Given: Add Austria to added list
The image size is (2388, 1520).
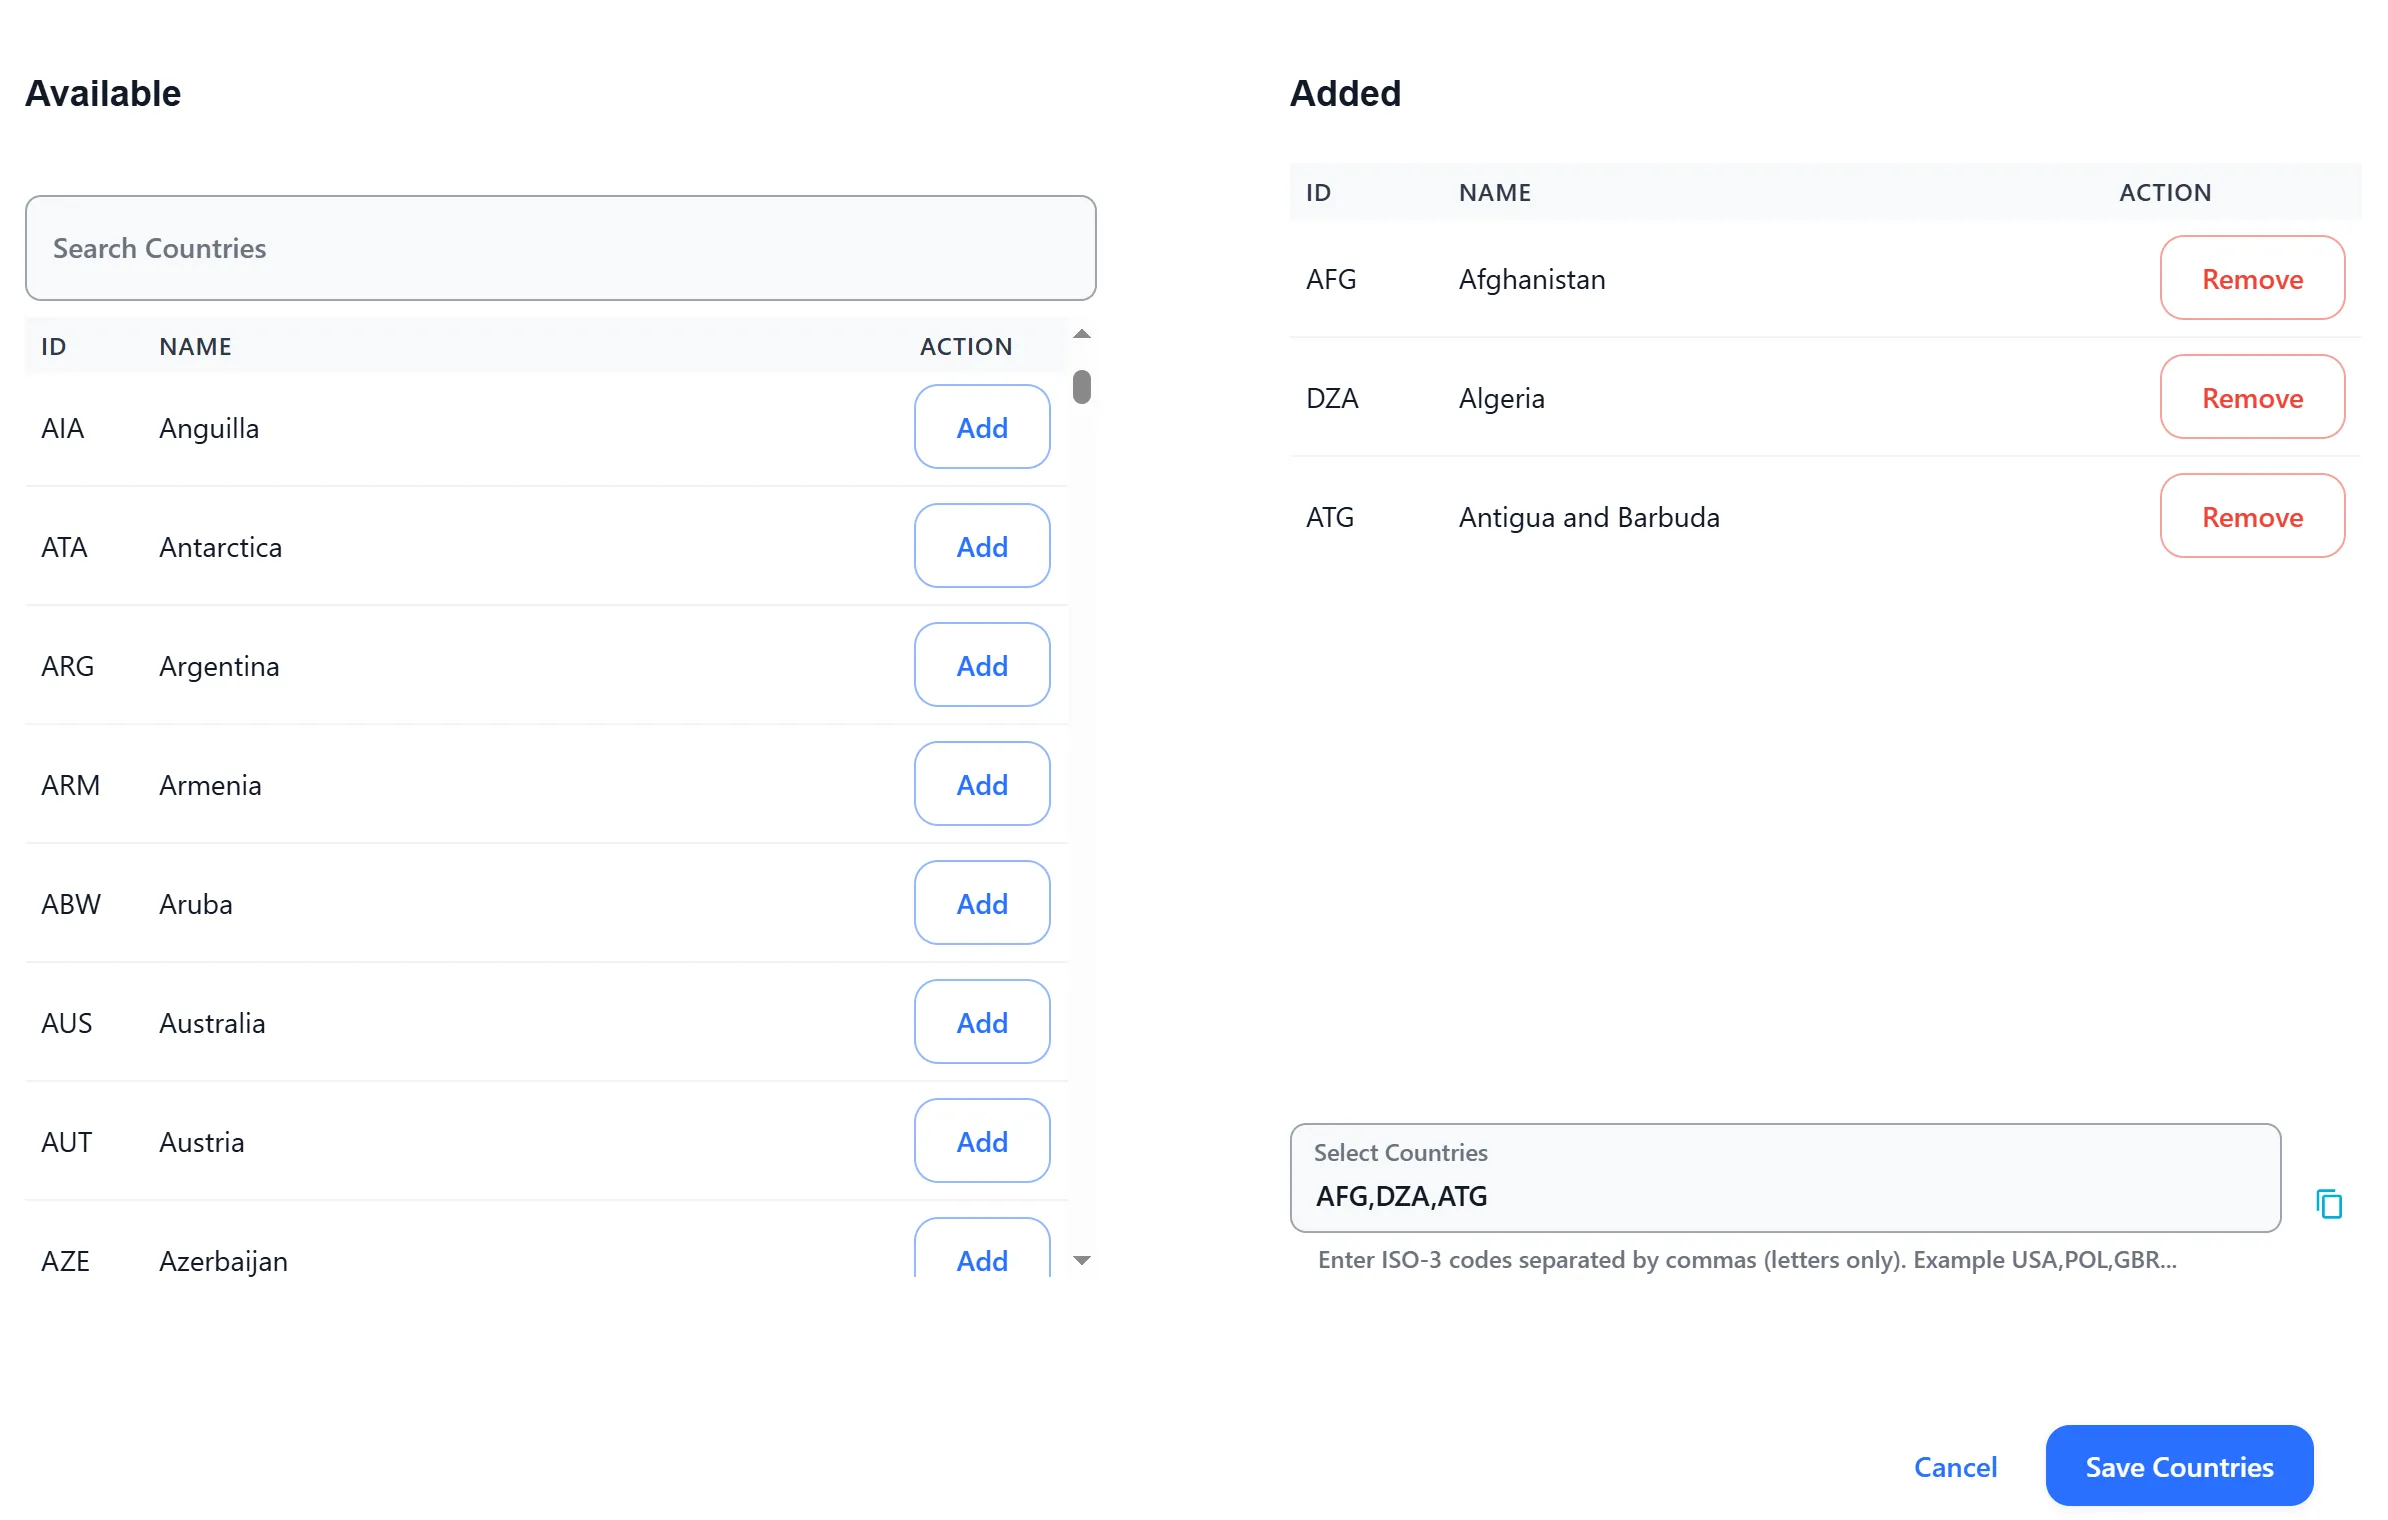Looking at the screenshot, I should tap(981, 1142).
